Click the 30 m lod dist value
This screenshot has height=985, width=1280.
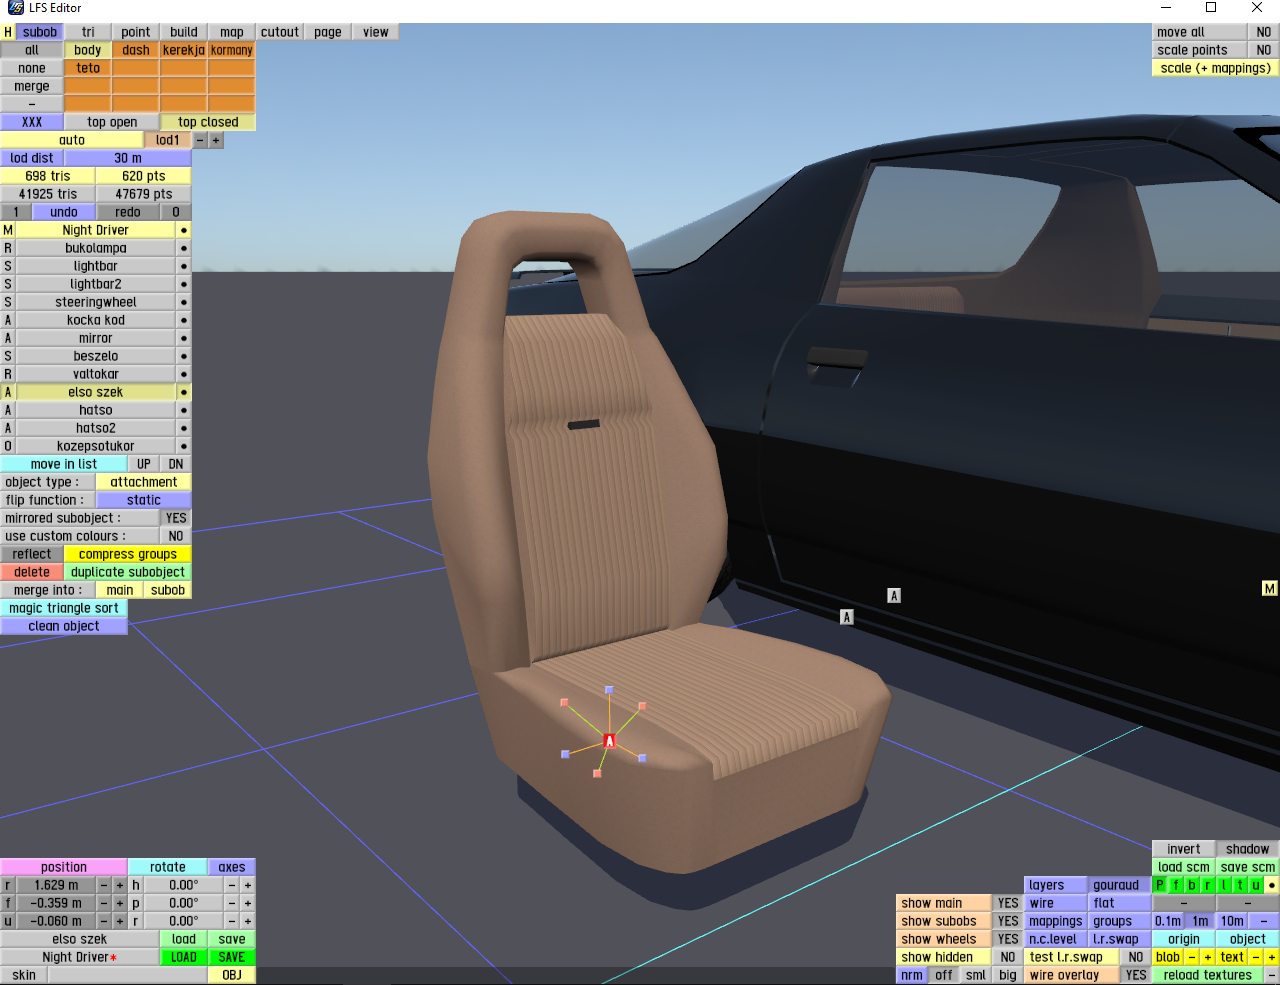pos(128,158)
